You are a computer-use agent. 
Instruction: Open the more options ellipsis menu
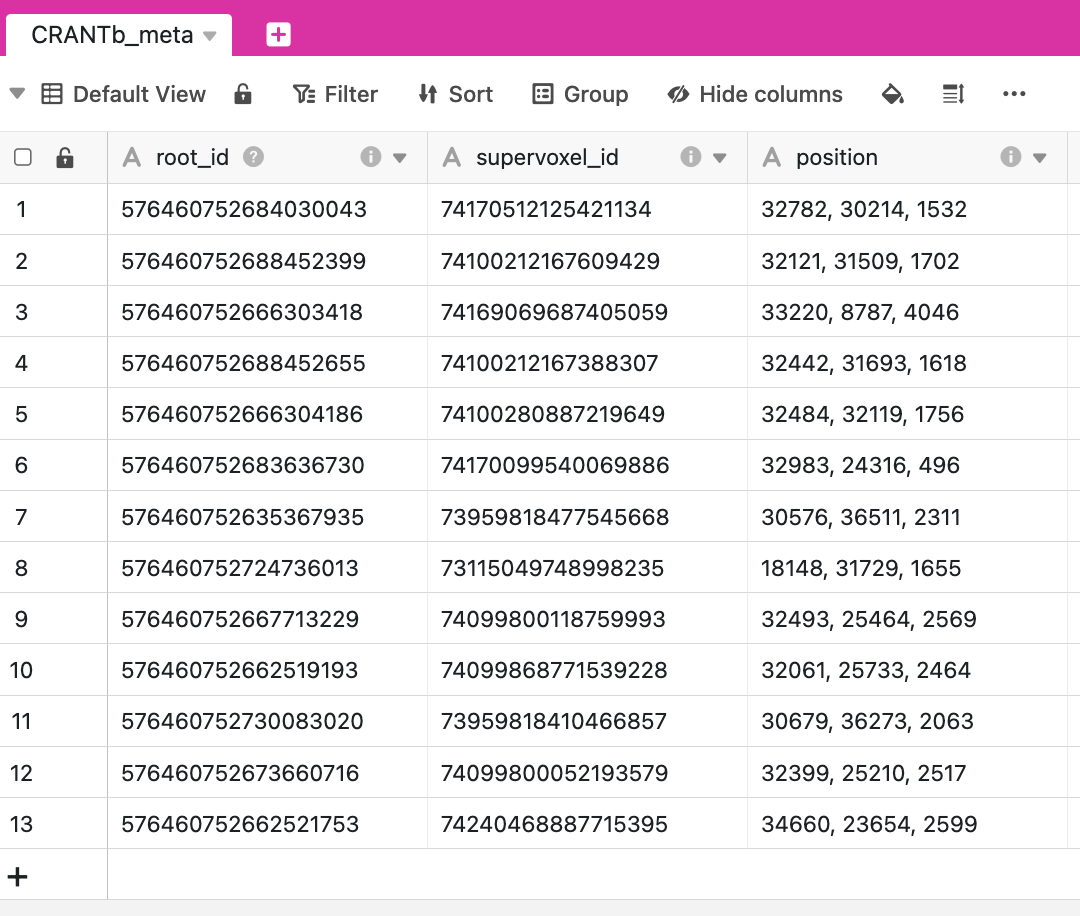tap(1014, 94)
